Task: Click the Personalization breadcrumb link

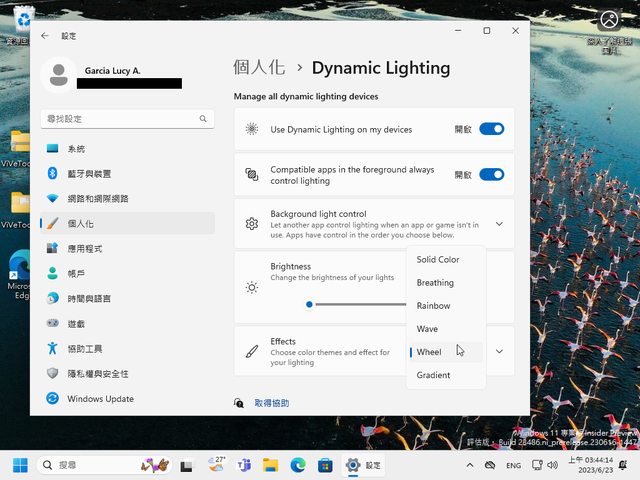Action: [259, 68]
